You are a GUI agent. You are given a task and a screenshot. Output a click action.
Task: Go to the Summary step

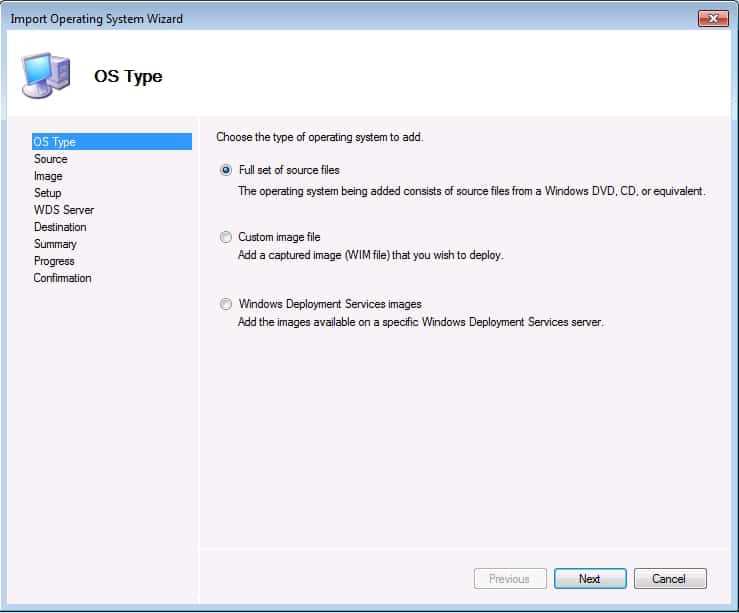tap(55, 244)
